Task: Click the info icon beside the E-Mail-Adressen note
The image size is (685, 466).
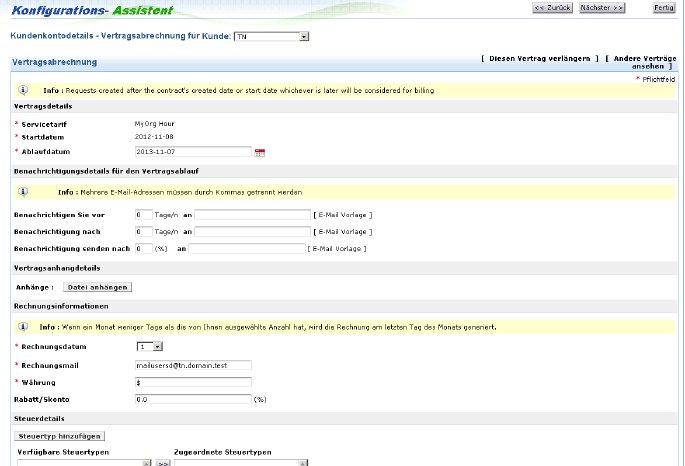Action: pos(23,192)
